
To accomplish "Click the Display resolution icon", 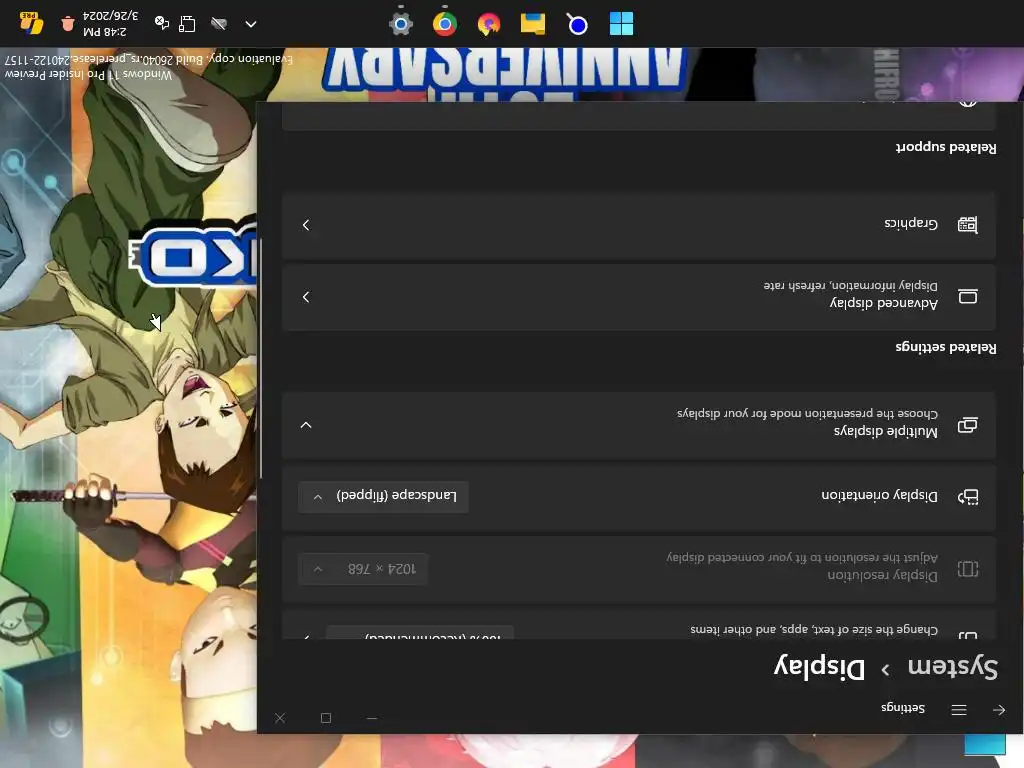I will 968,569.
